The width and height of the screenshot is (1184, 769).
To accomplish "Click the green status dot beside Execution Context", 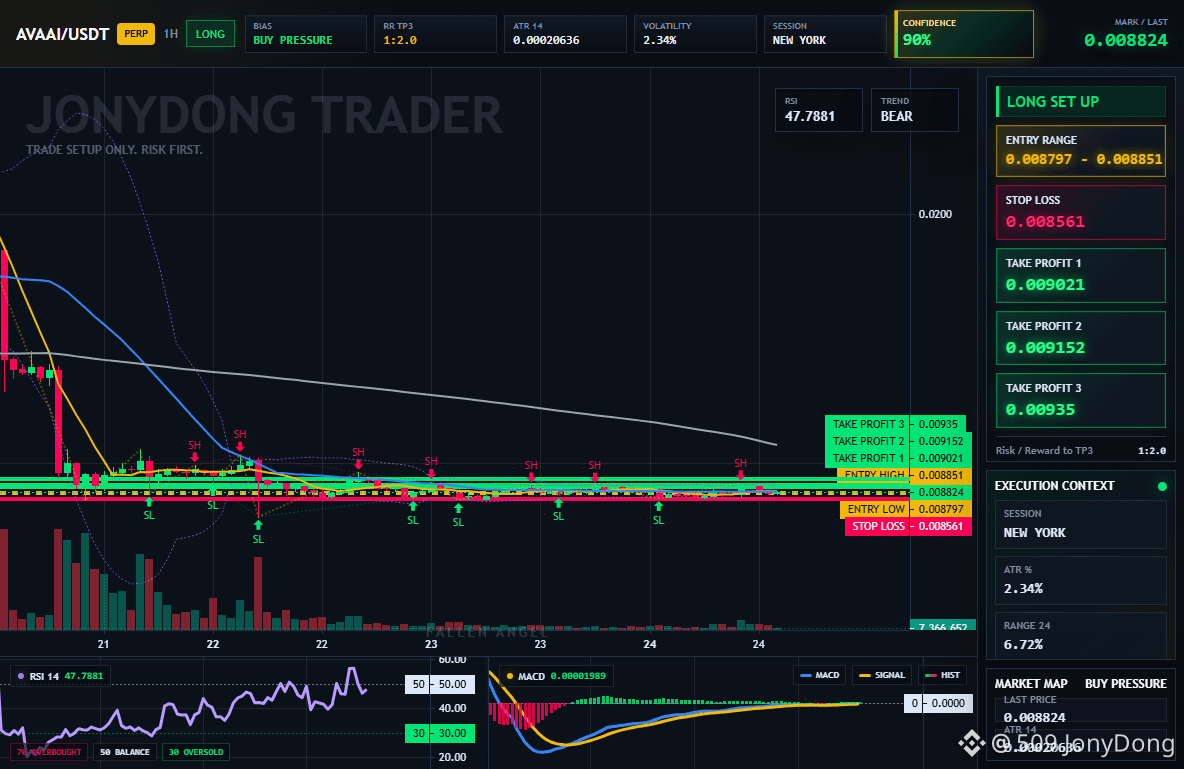I will point(1162,486).
